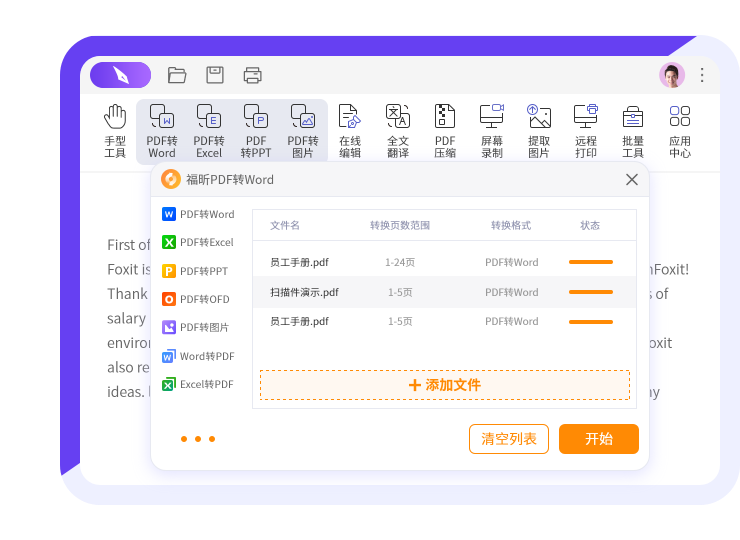740x540 pixels.
Task: Click the orange three-dot more options
Action: pyautogui.click(x=198, y=439)
